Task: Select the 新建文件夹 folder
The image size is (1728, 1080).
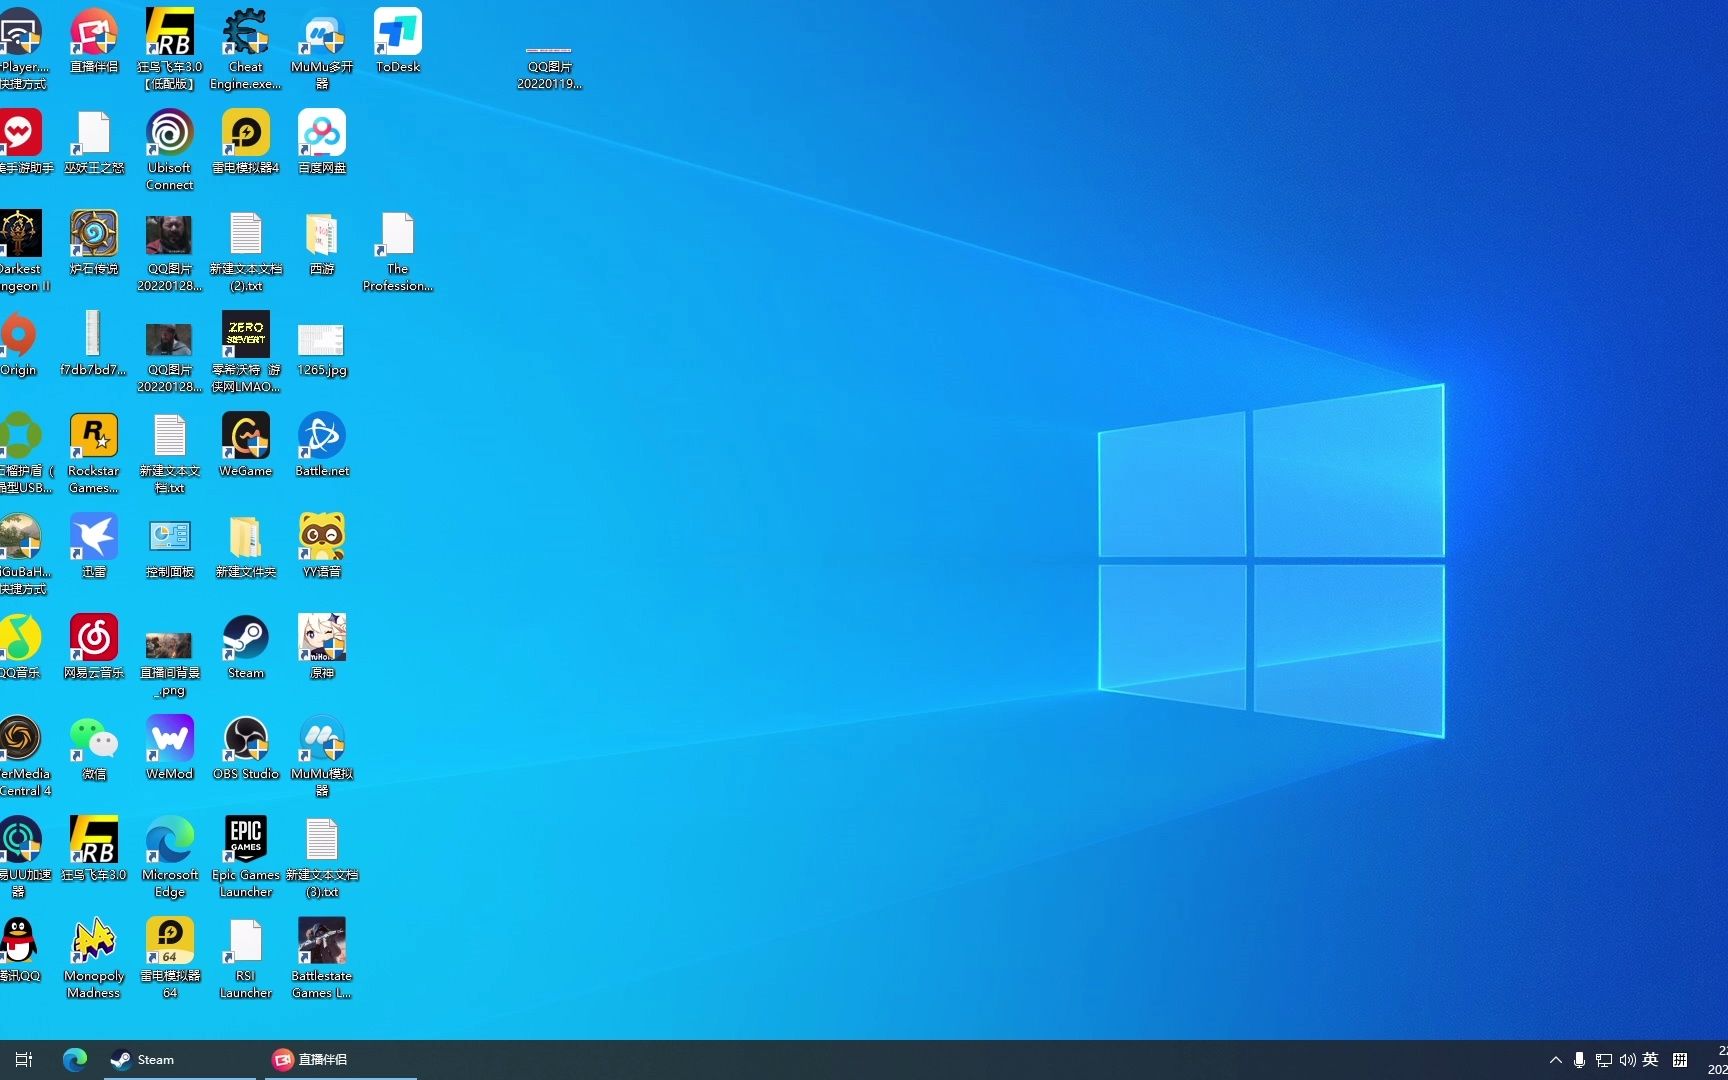Action: point(246,545)
